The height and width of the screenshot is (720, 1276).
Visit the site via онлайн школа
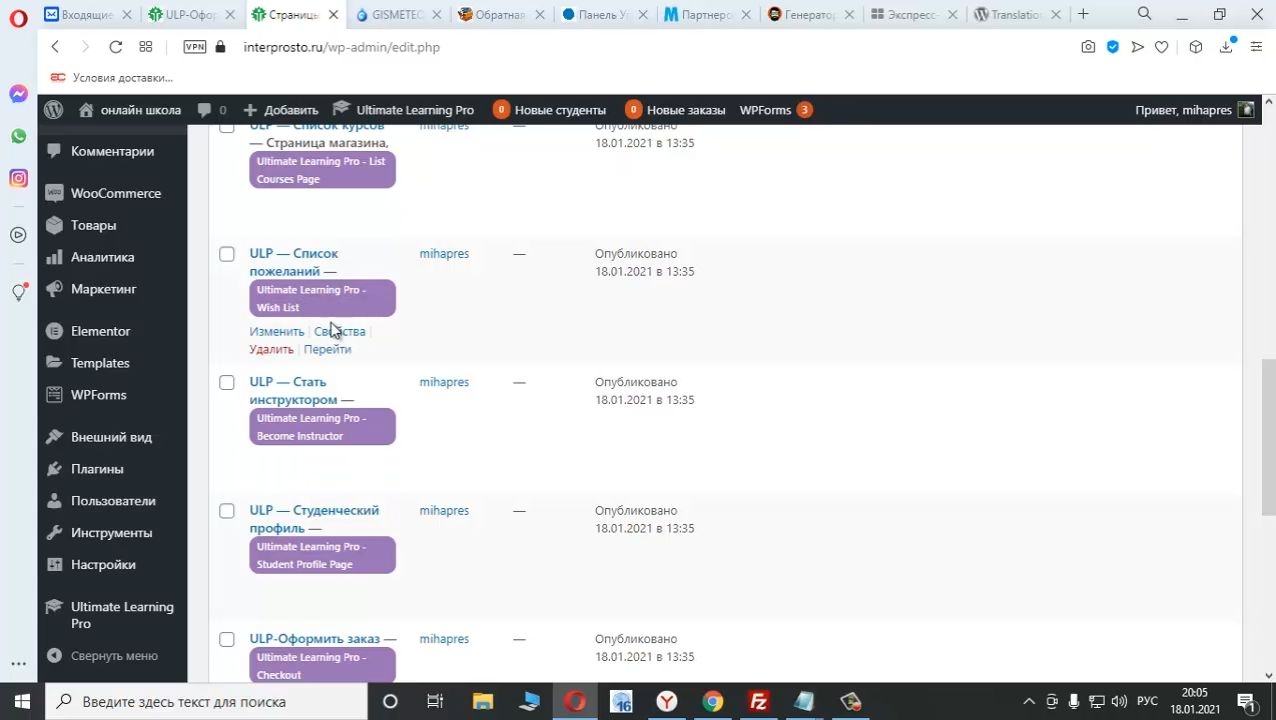(x=129, y=110)
